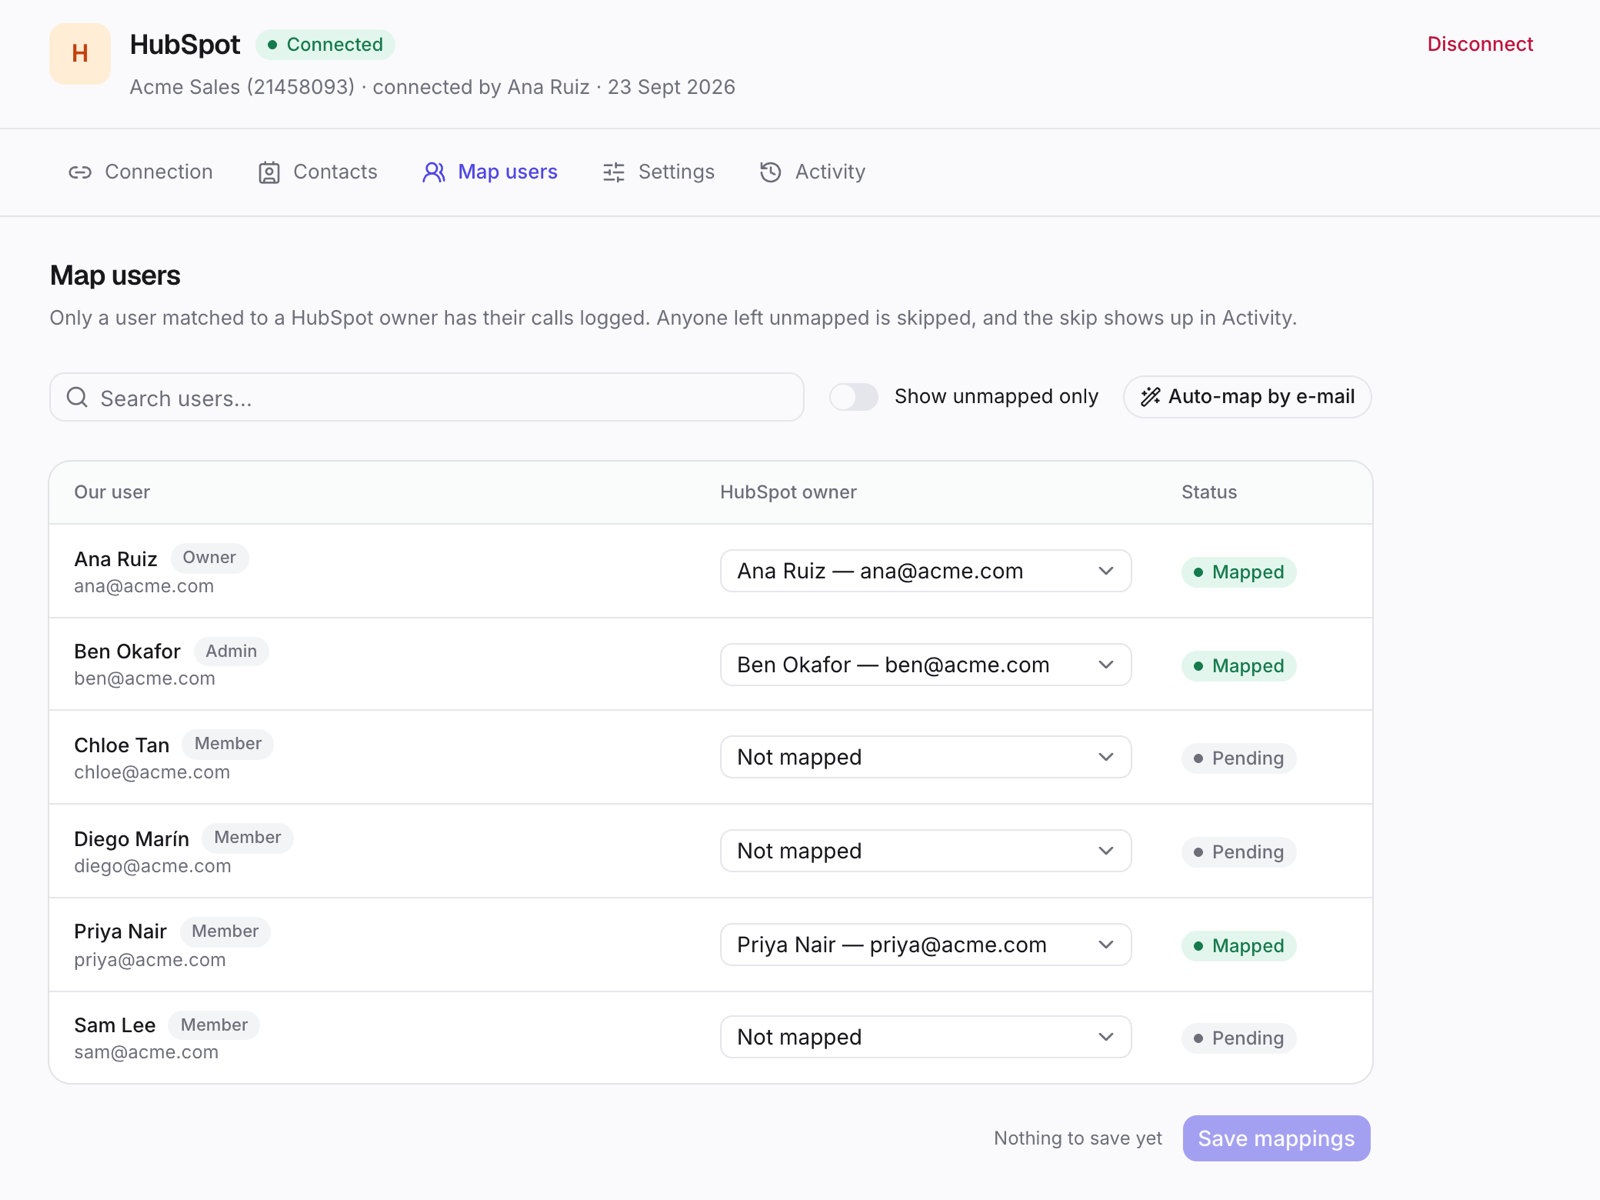This screenshot has width=1600, height=1200.
Task: Open the Activity tab
Action: (813, 172)
